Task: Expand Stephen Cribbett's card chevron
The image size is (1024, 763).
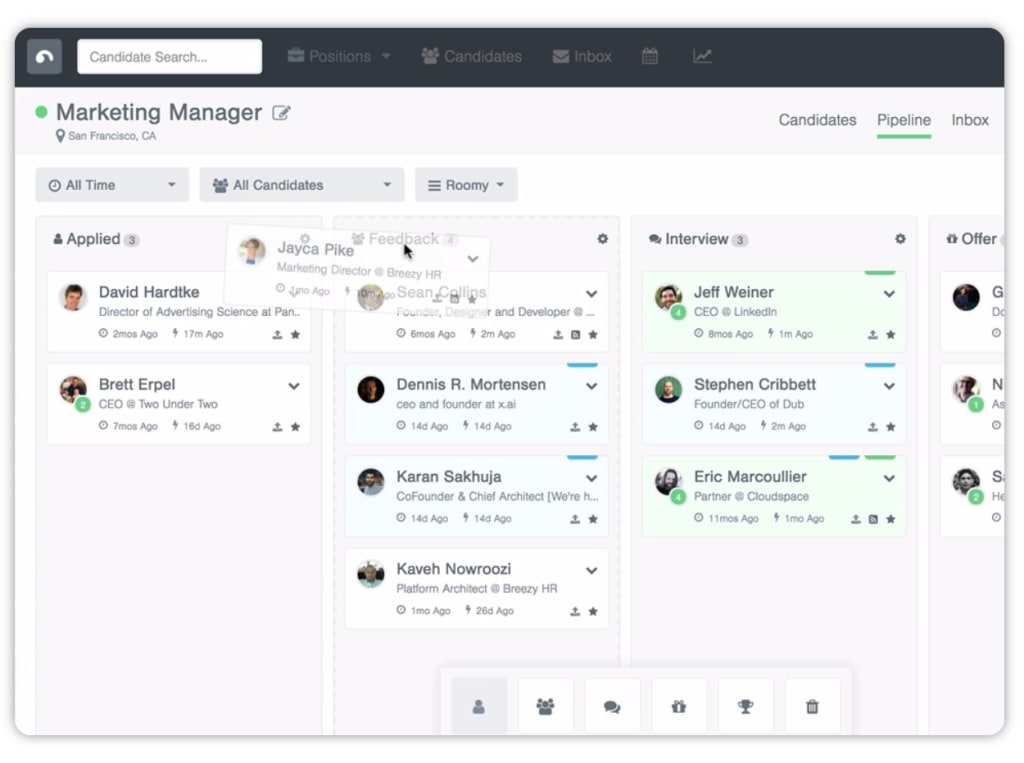Action: (889, 386)
